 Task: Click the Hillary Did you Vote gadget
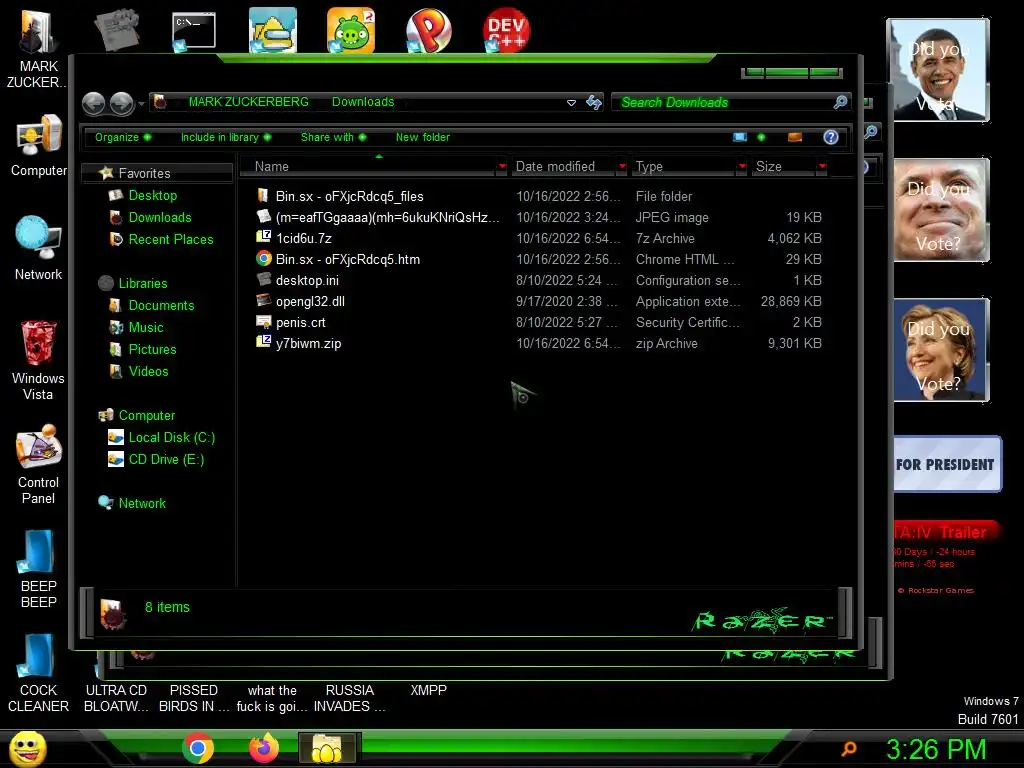click(941, 349)
